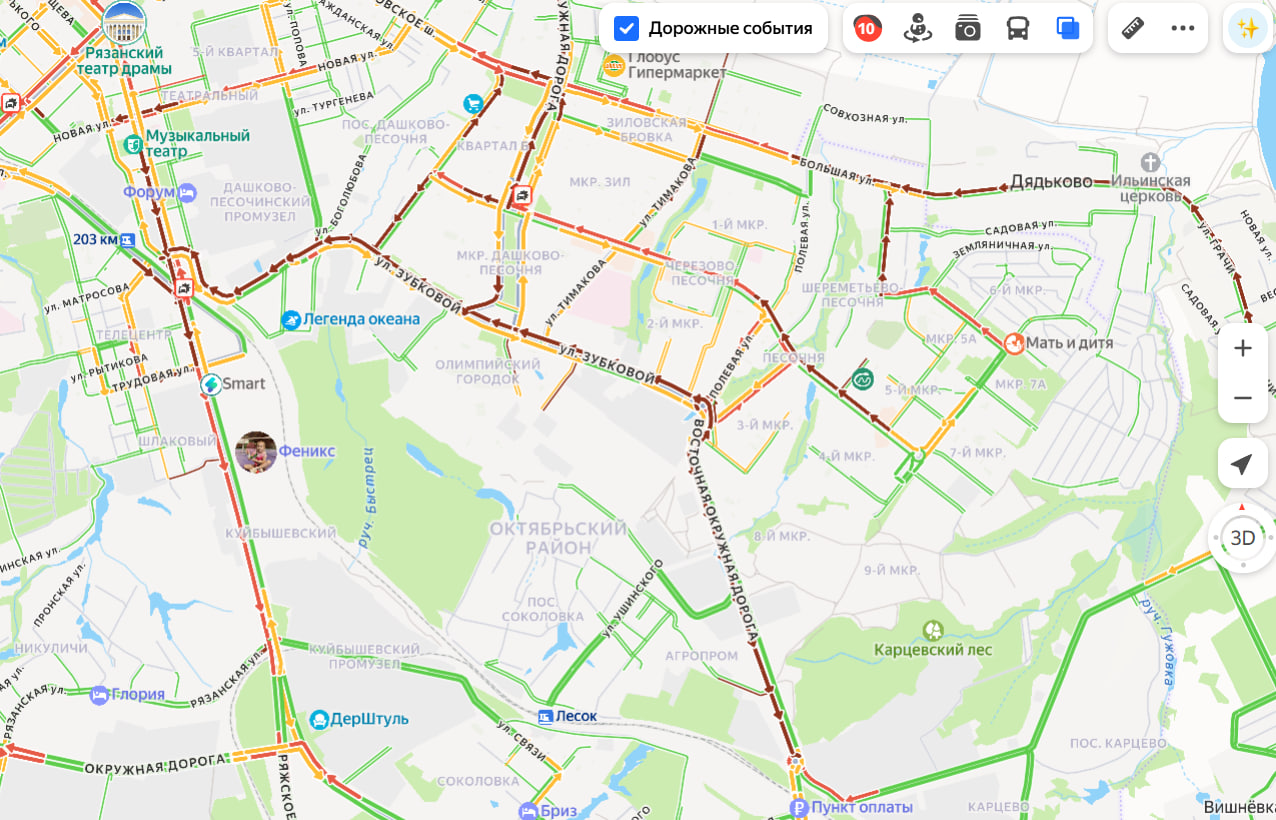Click the sparkle AI assistant button

pyautogui.click(x=1247, y=28)
